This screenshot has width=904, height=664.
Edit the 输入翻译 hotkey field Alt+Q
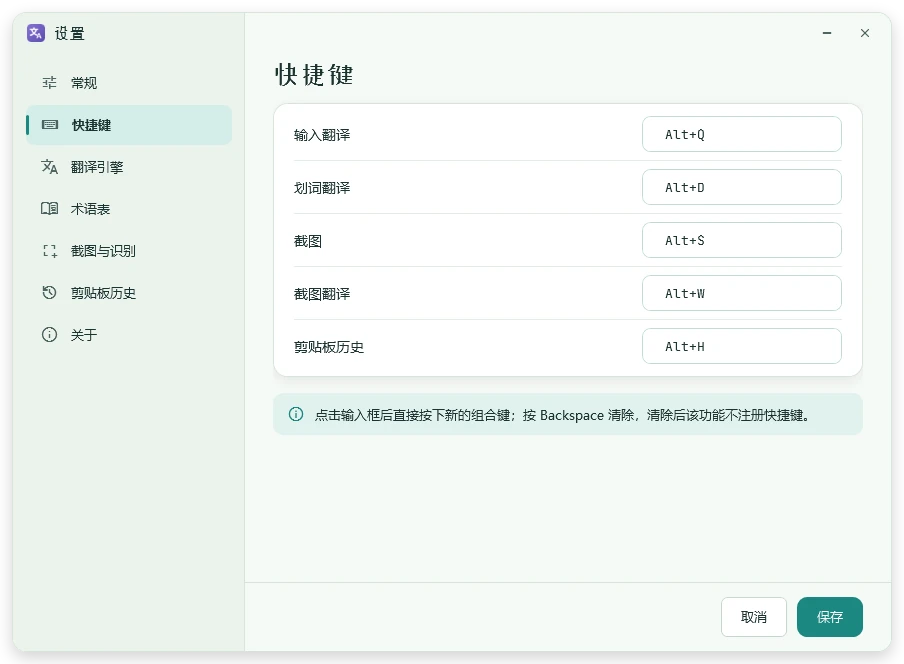(x=741, y=134)
